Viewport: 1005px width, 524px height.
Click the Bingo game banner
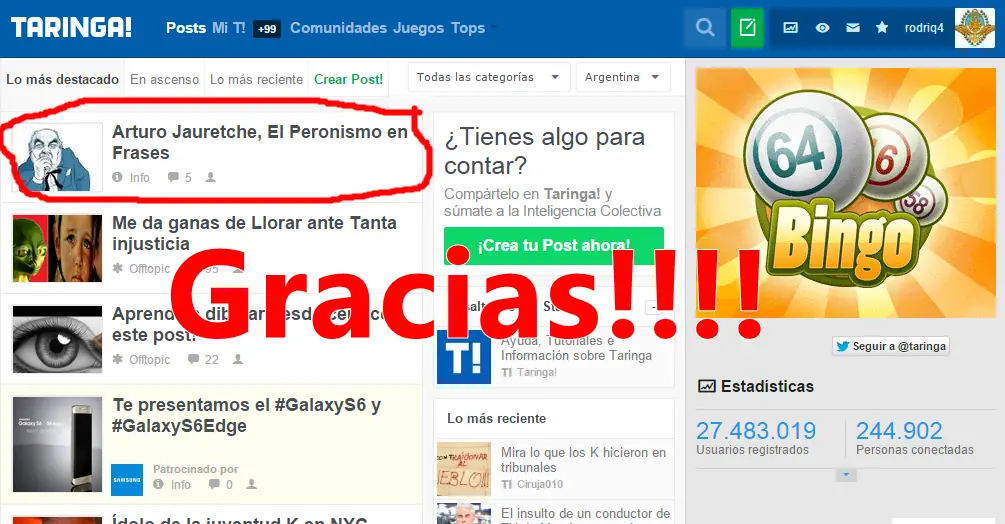click(x=846, y=193)
